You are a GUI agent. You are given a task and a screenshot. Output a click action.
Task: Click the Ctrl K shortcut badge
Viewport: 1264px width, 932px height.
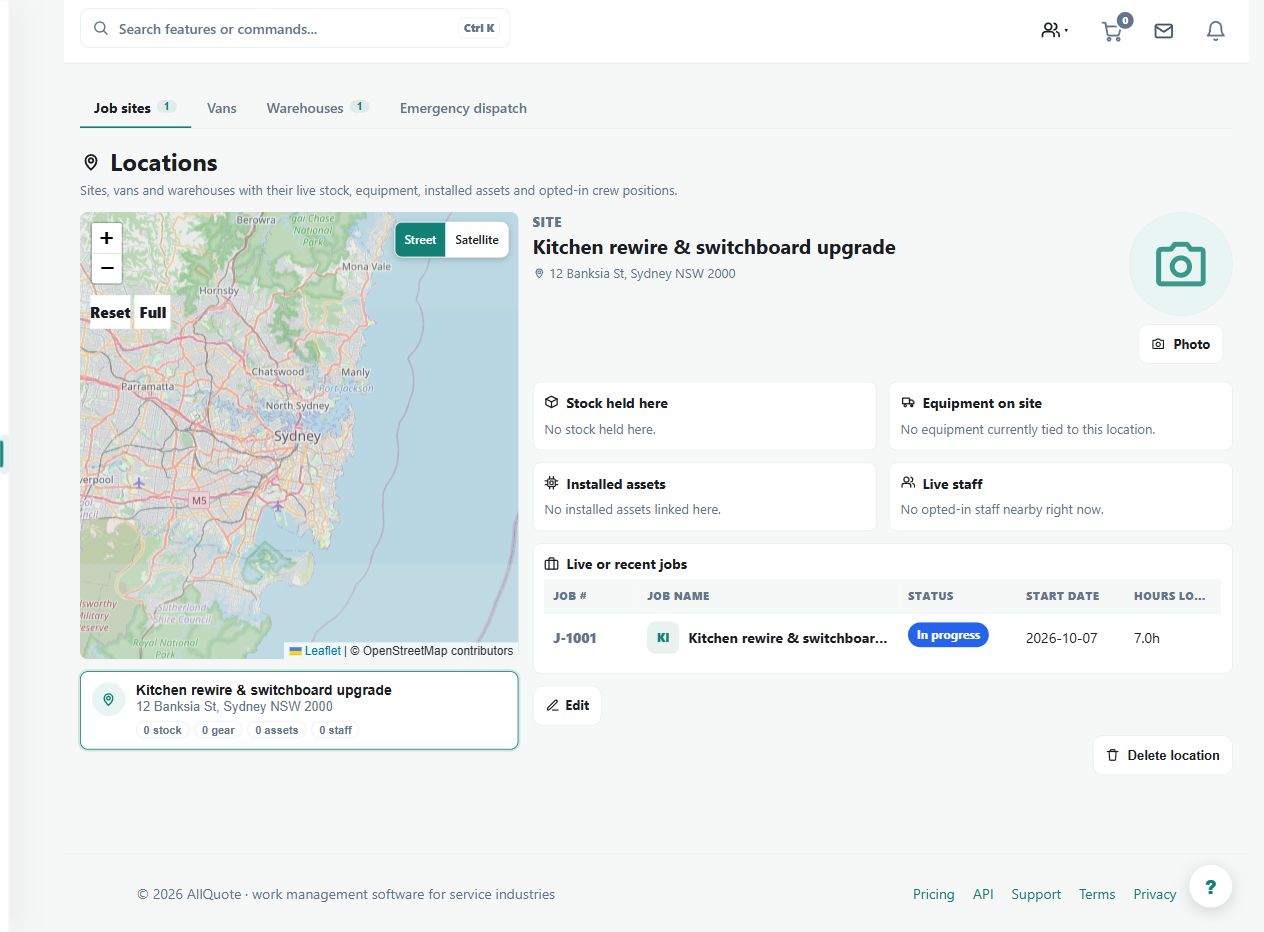pos(479,29)
